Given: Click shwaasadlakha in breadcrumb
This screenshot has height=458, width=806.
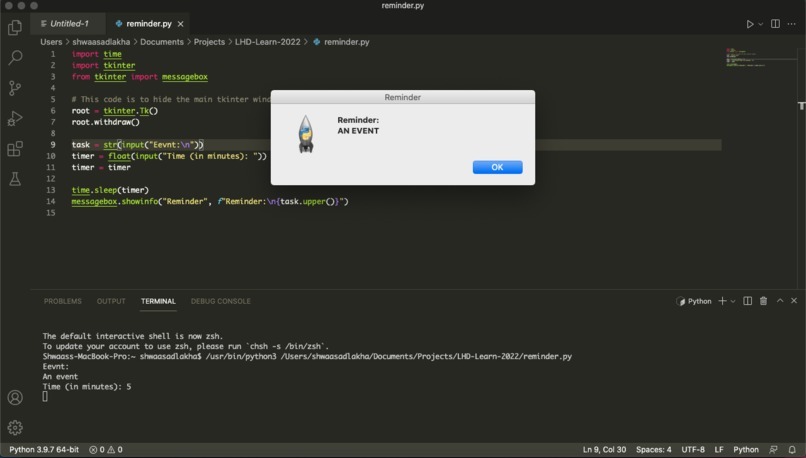Looking at the screenshot, I should pyautogui.click(x=101, y=42).
